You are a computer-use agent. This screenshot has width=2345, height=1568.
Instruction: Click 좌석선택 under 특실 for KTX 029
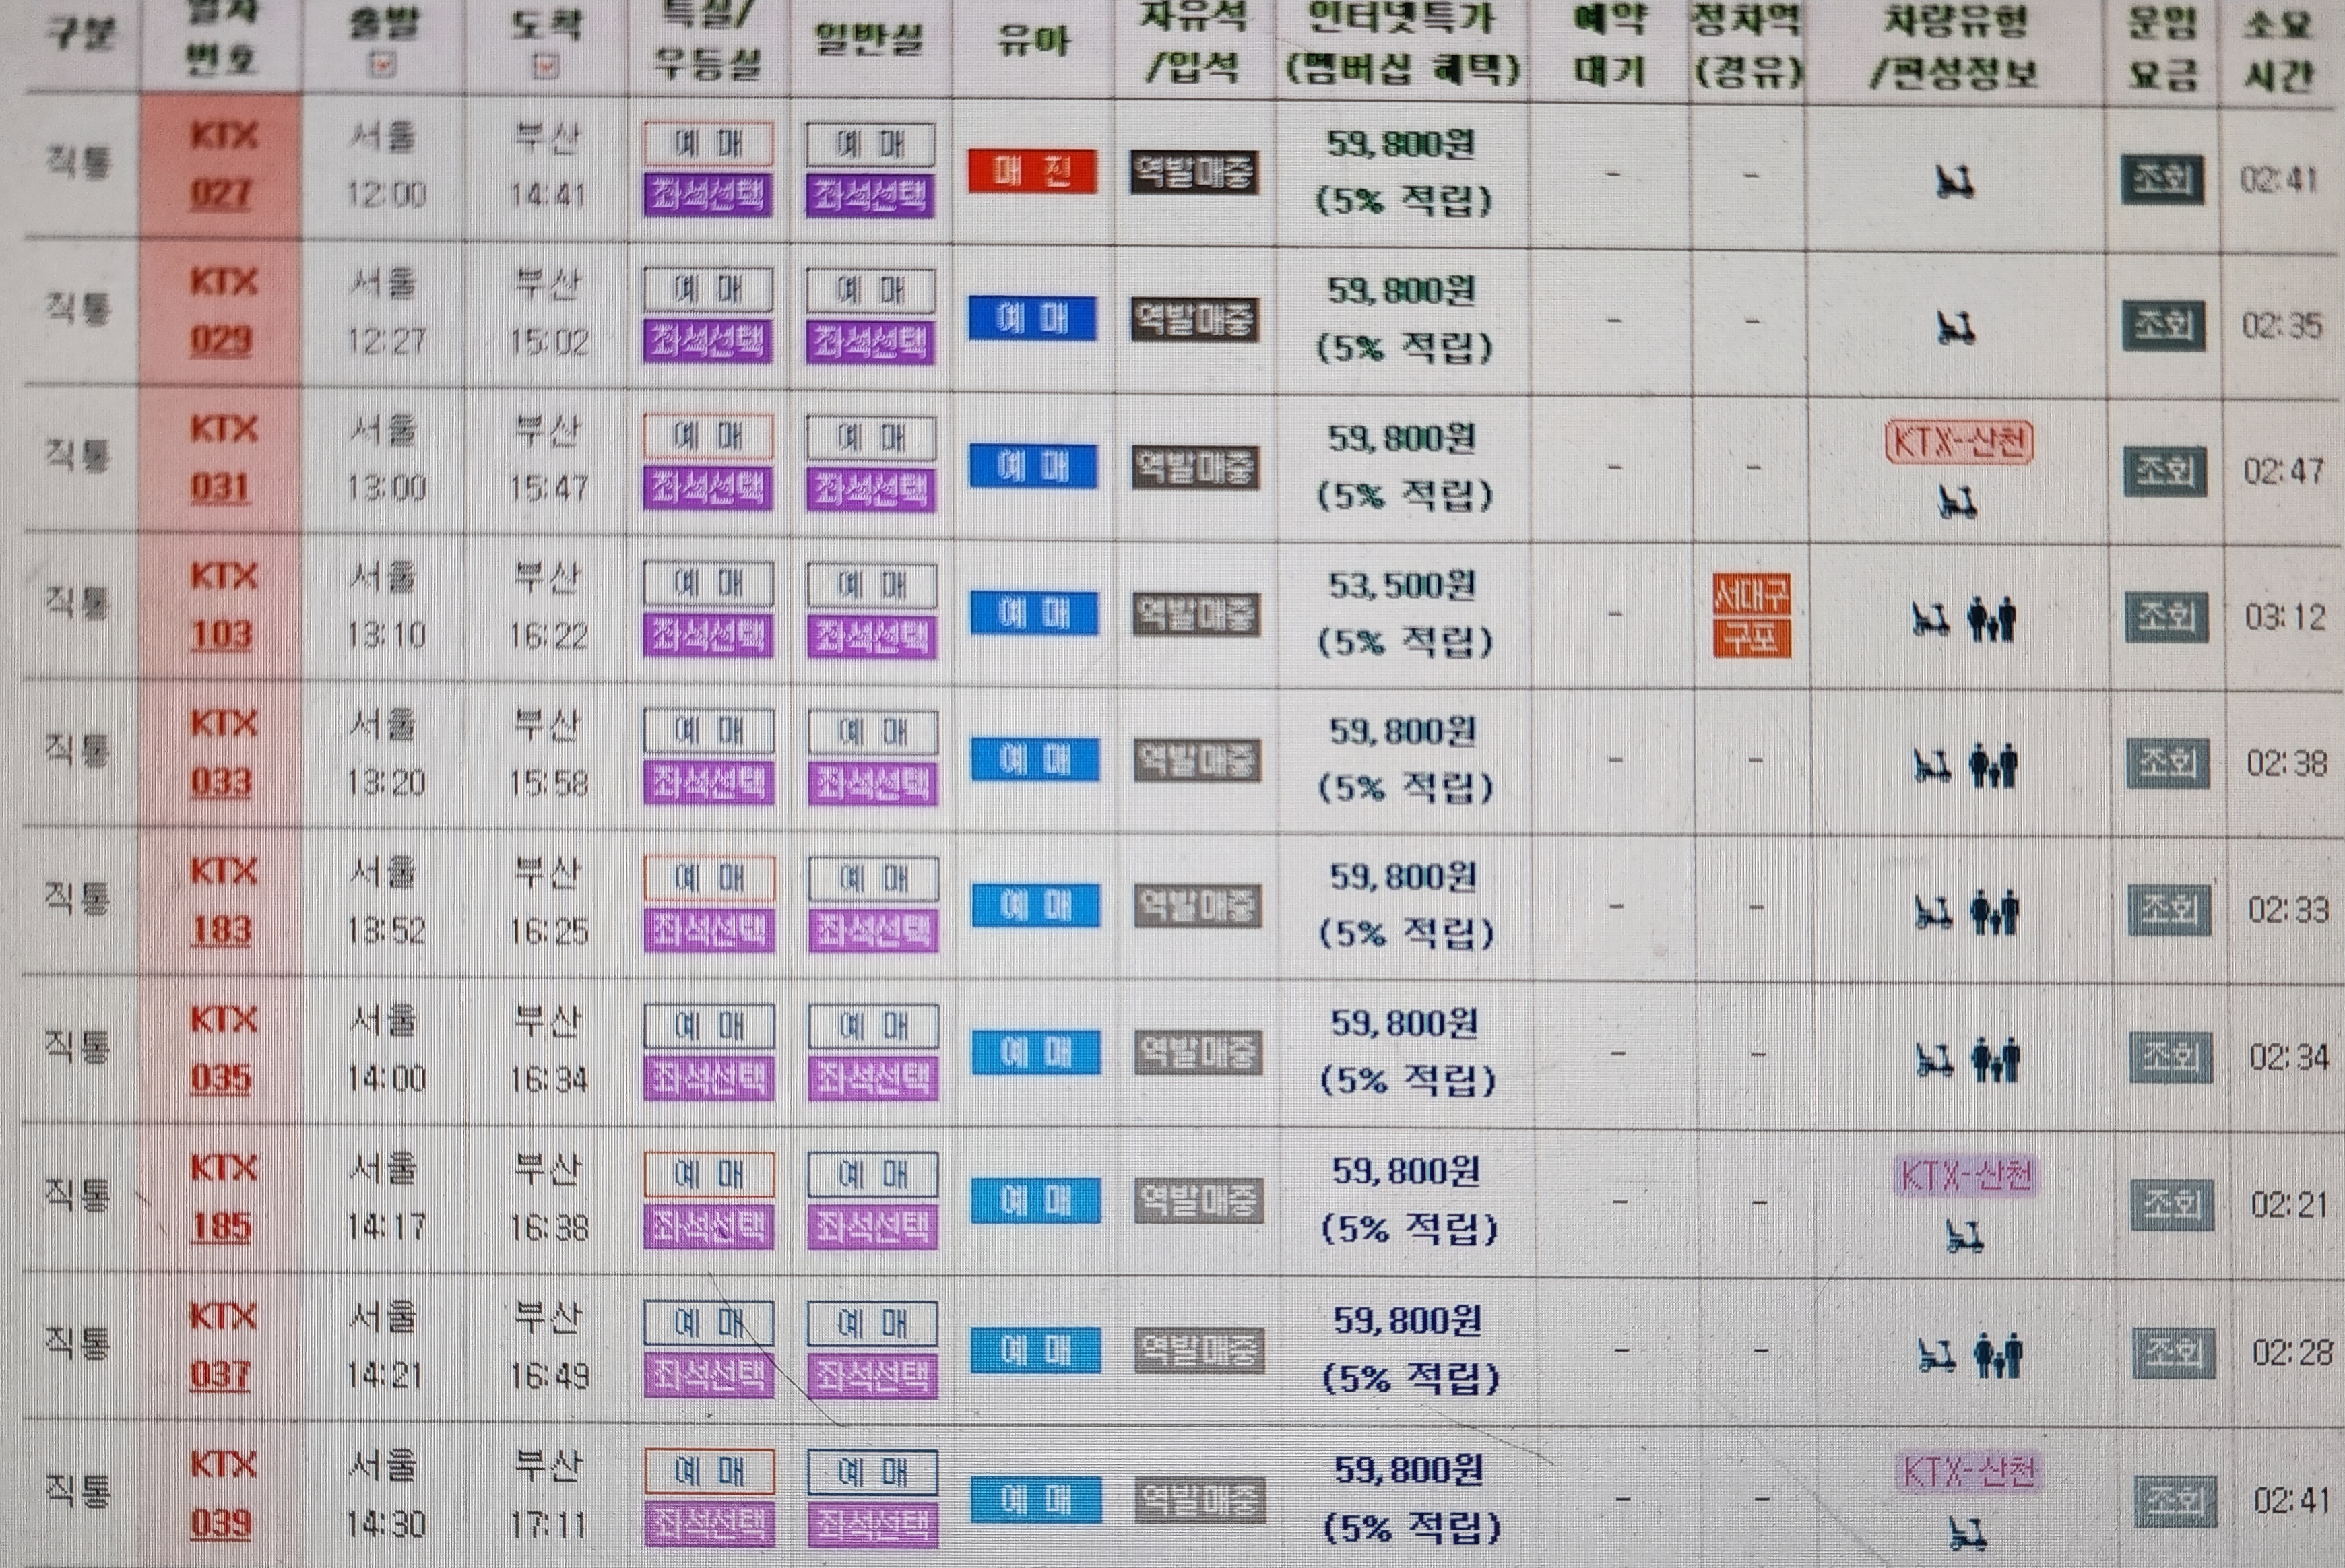click(x=707, y=342)
